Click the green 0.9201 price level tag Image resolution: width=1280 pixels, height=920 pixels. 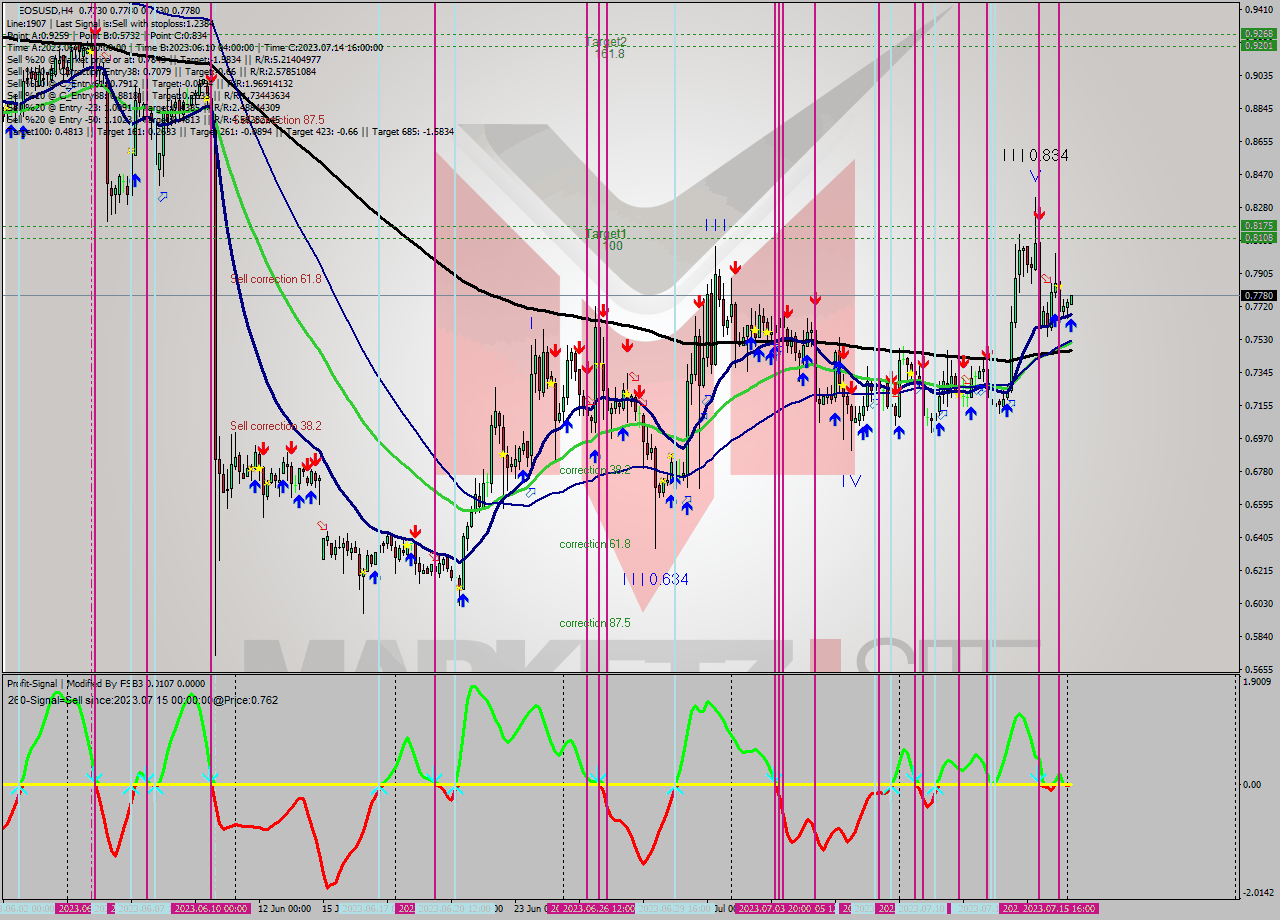(x=1258, y=45)
